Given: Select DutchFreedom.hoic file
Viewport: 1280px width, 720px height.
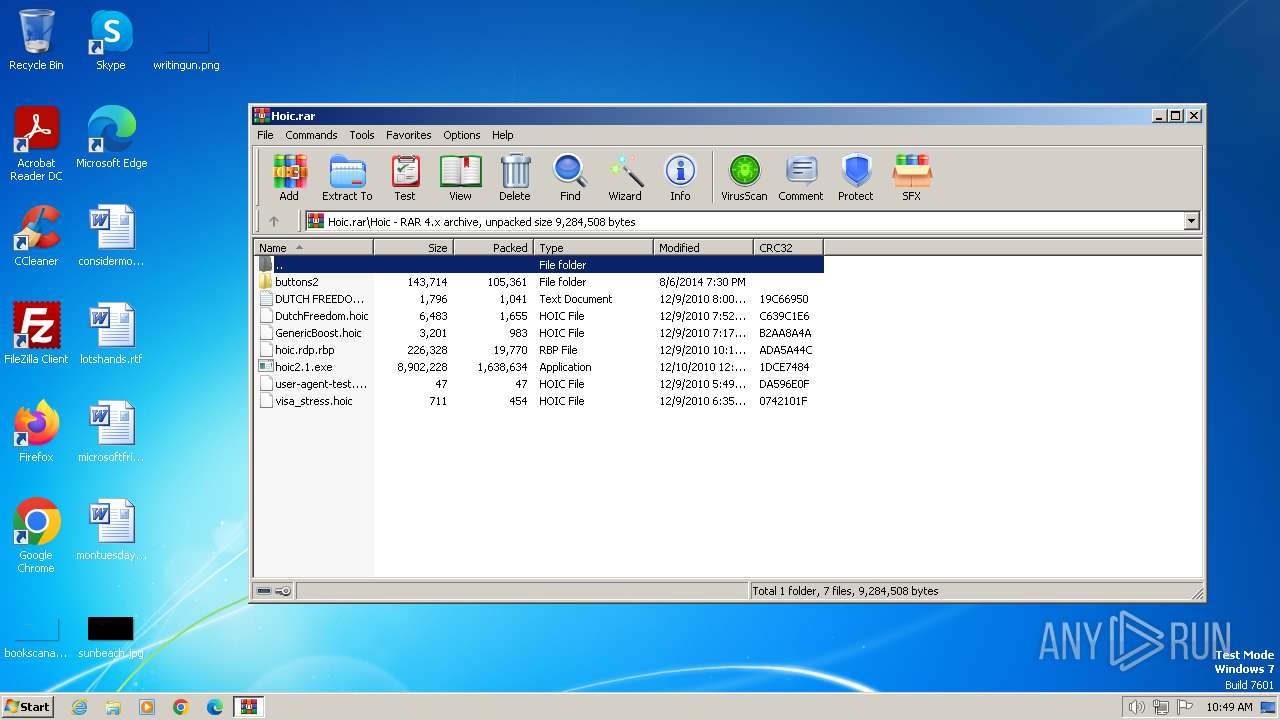Looking at the screenshot, I should click(539, 316).
